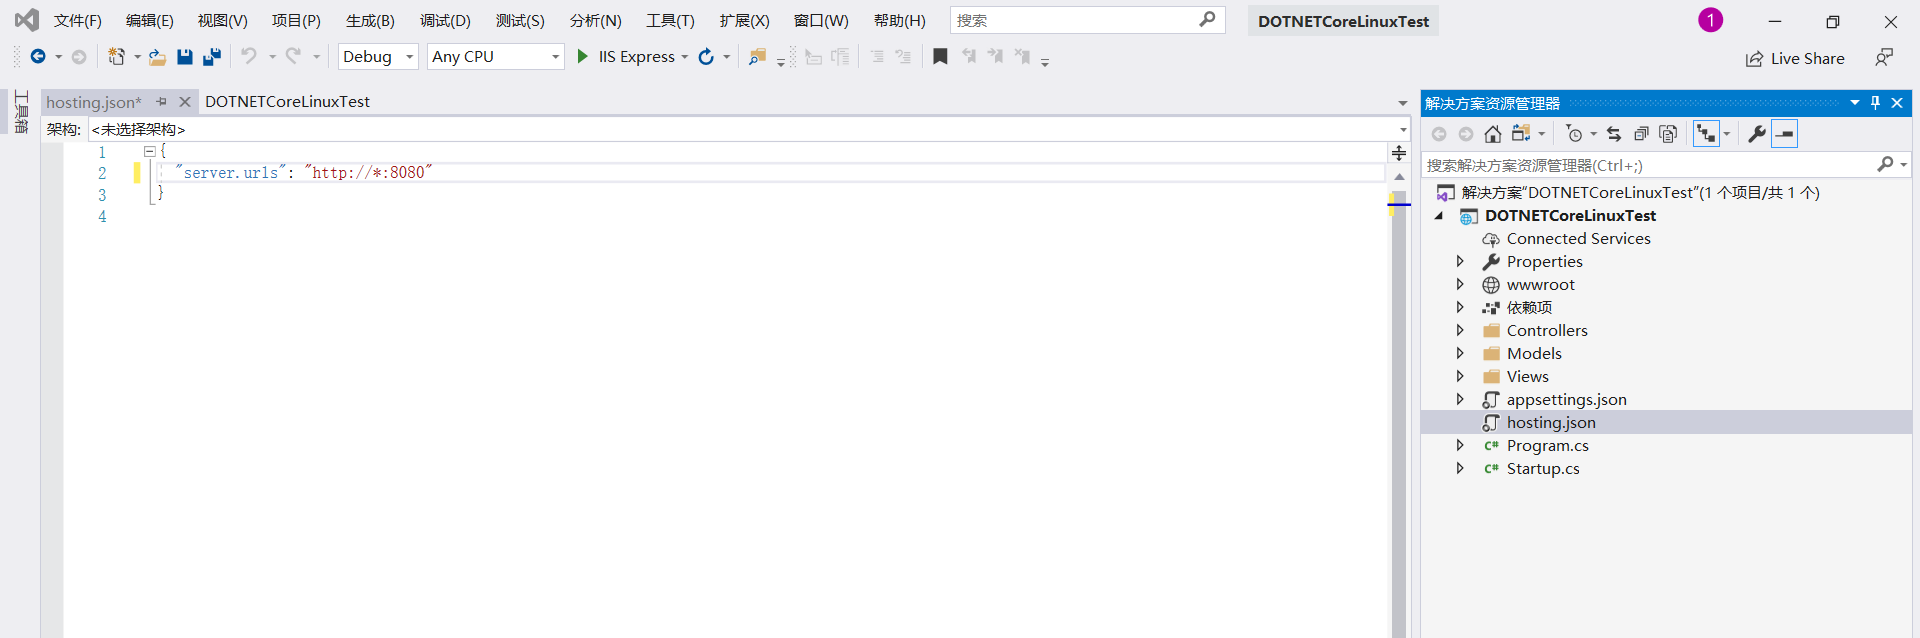
Task: Open Properties wrench icon in Solution Explorer
Action: tap(1757, 134)
